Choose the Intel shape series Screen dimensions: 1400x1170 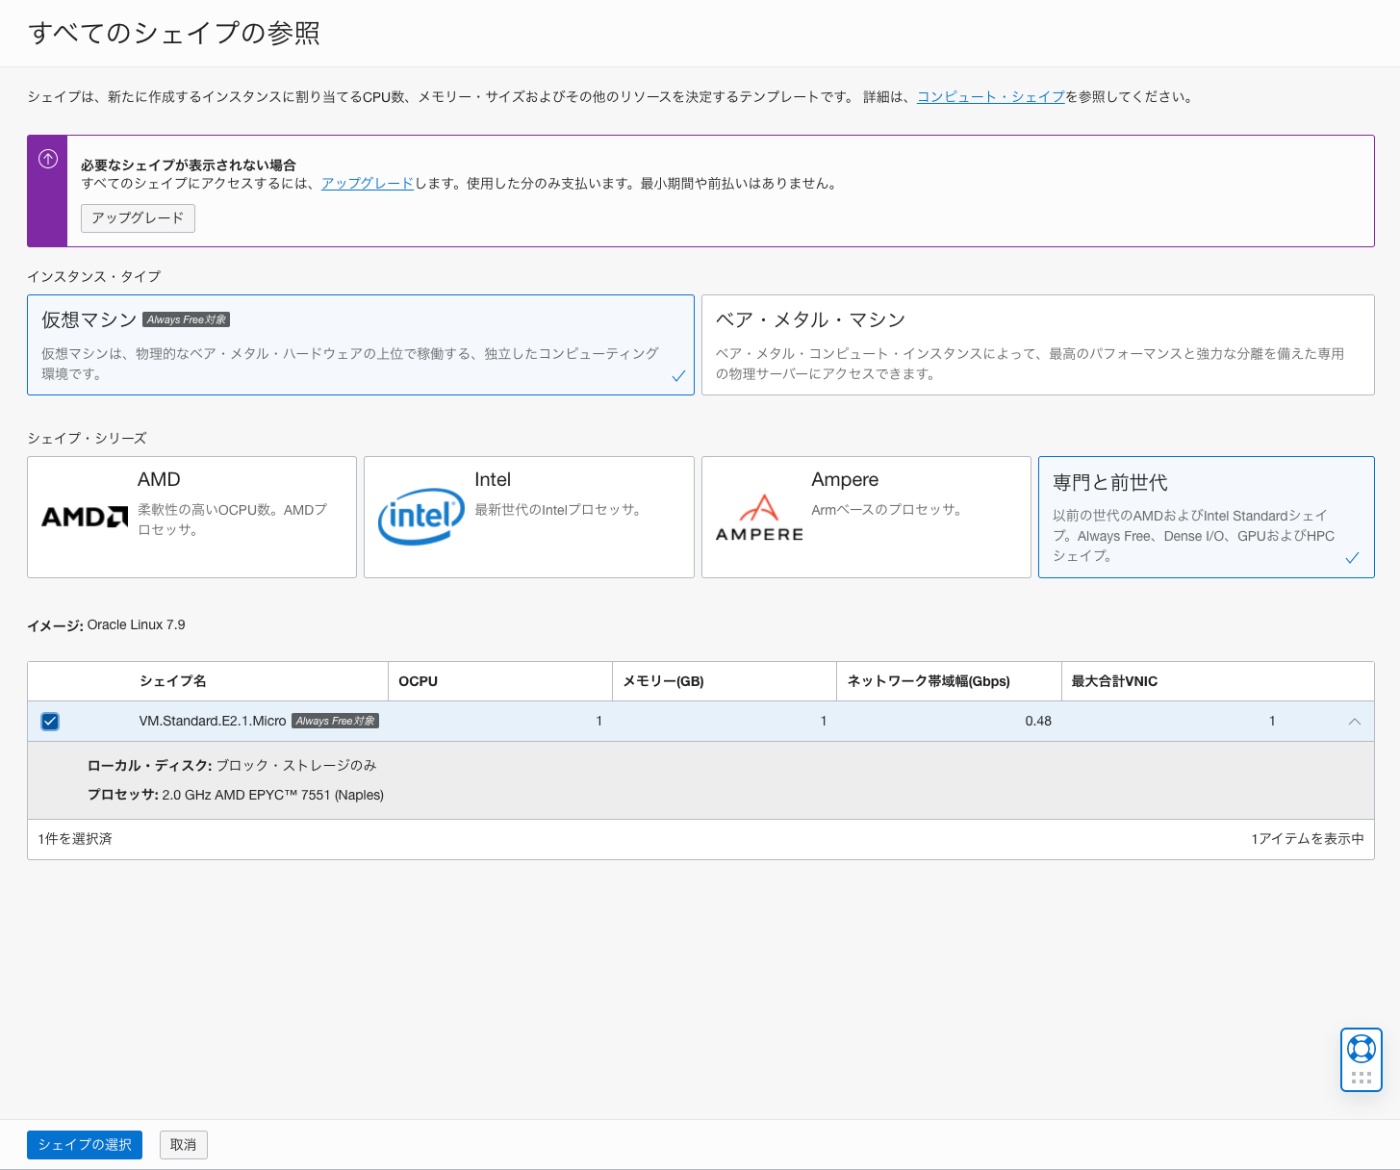pyautogui.click(x=529, y=517)
